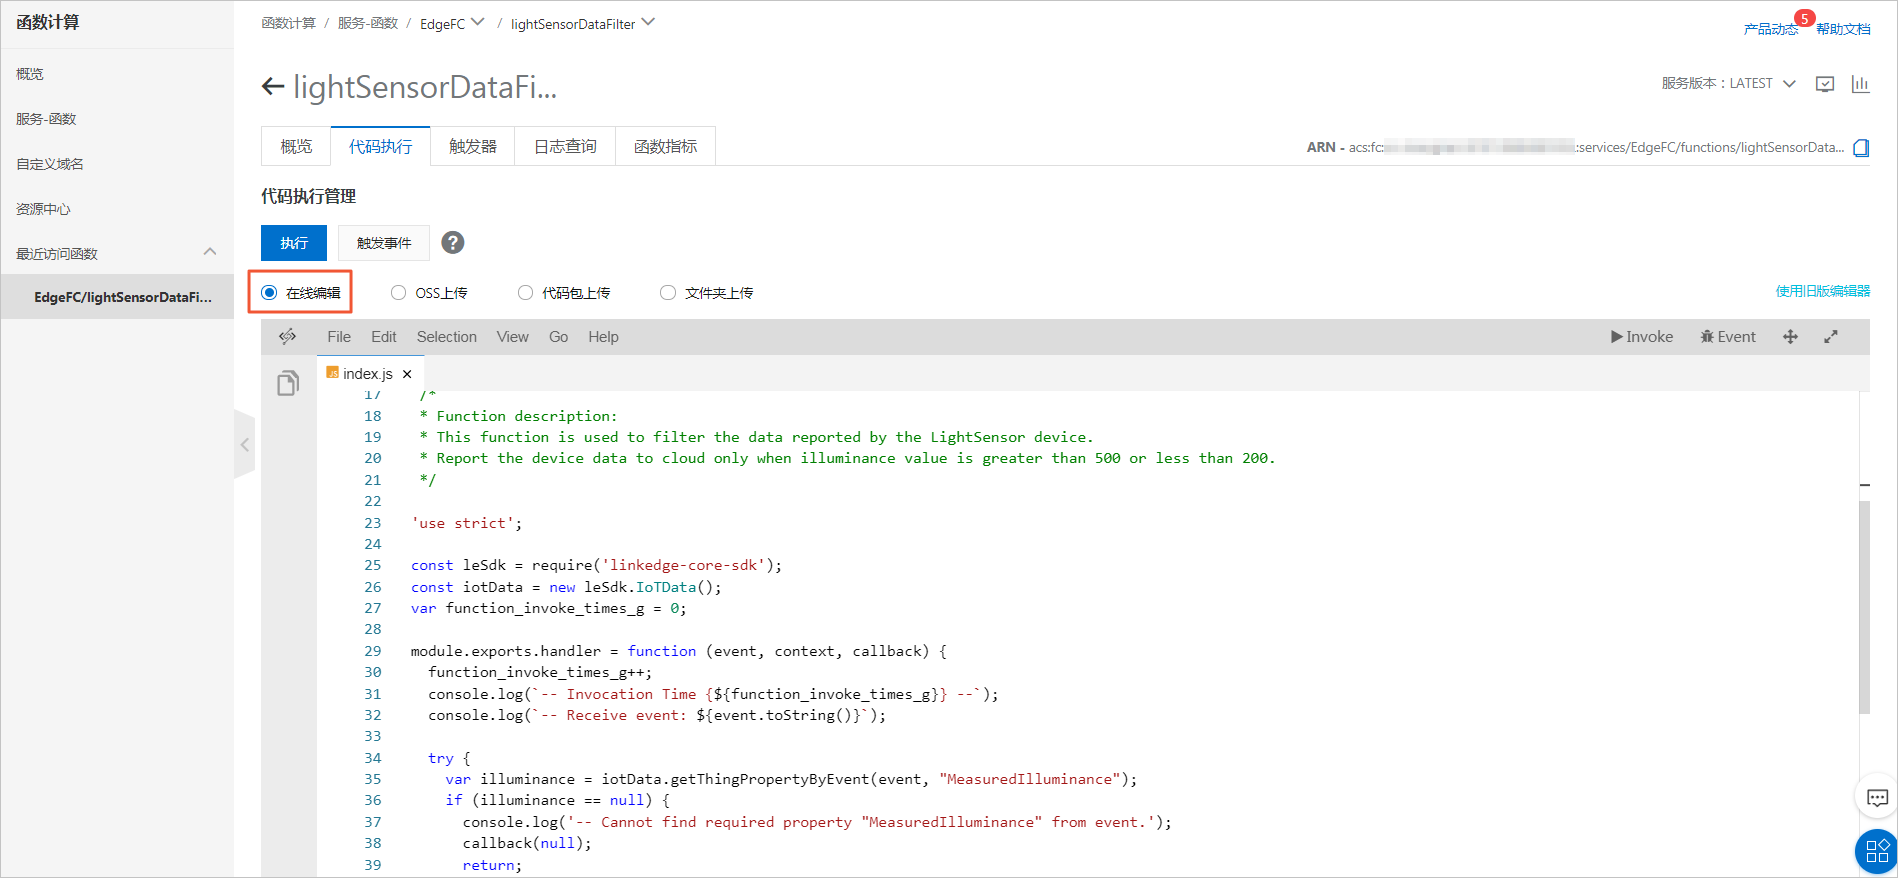Select the 在线编辑 radio button
Image resolution: width=1898 pixels, height=878 pixels.
tap(269, 293)
